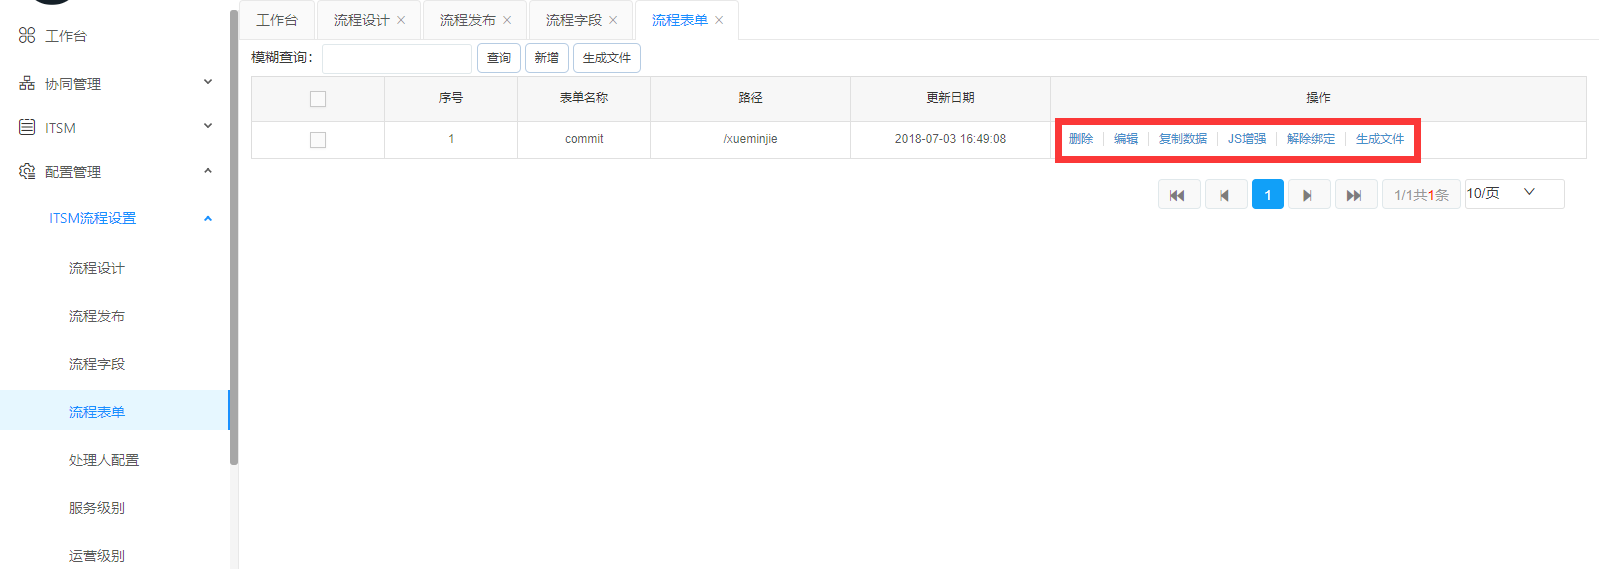Image resolution: width=1599 pixels, height=569 pixels.
Task: Click the 新增 button
Action: tap(547, 58)
